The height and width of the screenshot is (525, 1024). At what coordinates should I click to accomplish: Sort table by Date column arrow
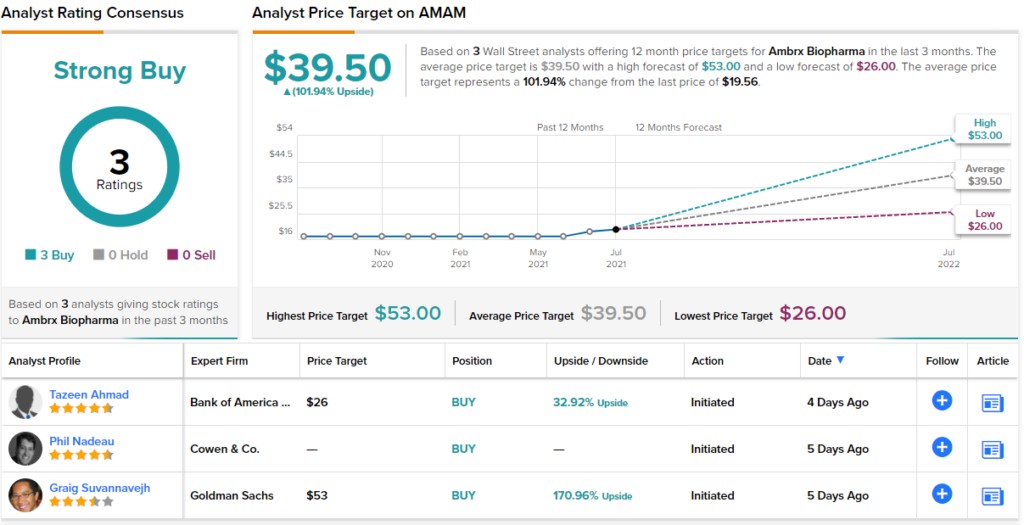pyautogui.click(x=840, y=360)
